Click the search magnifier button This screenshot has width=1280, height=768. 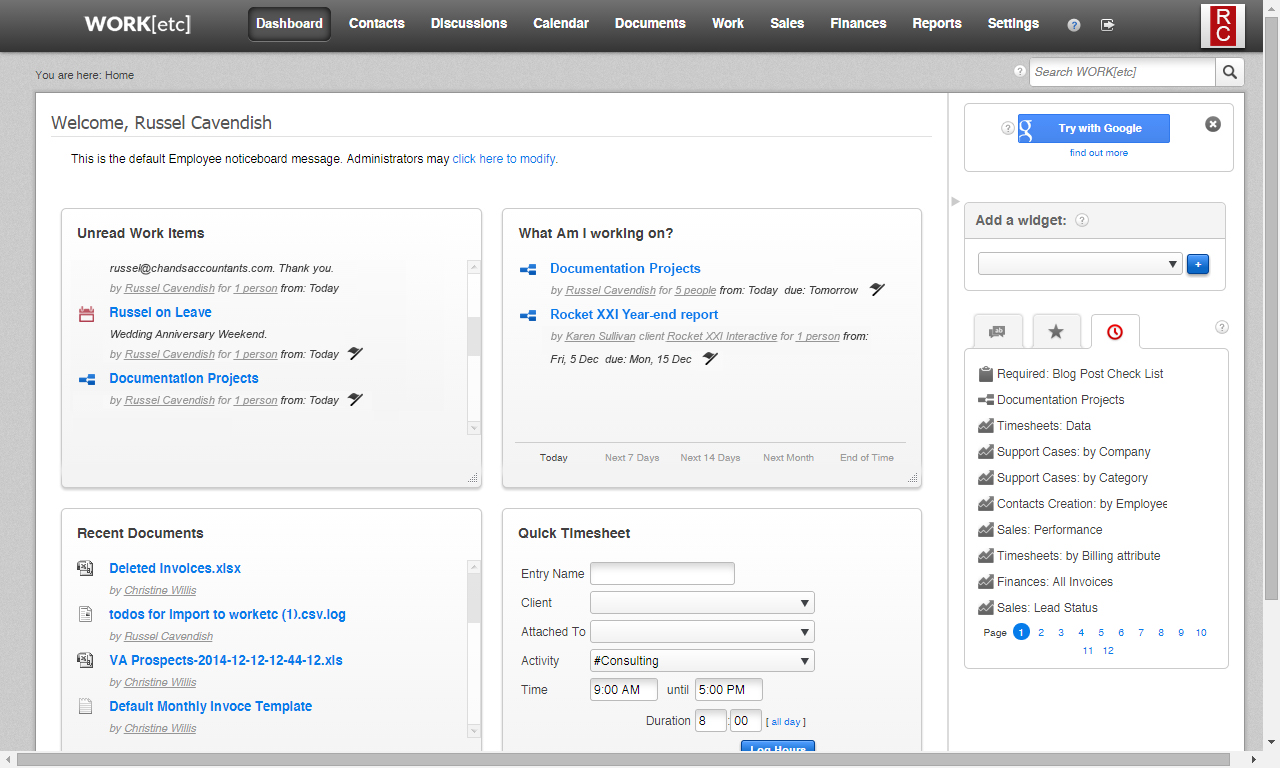point(1230,72)
